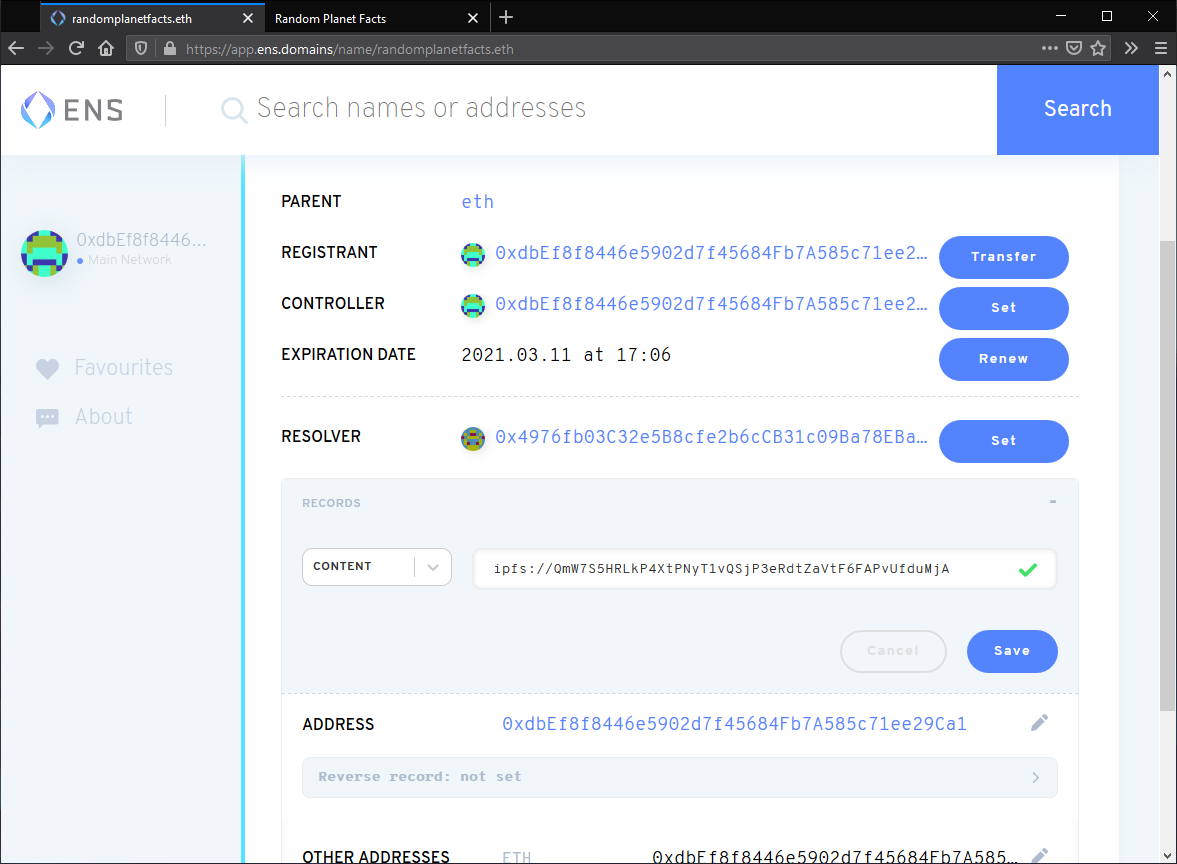The height and width of the screenshot is (864, 1177).
Task: Click the pencil icon next to ADDRESS
Action: (1039, 722)
